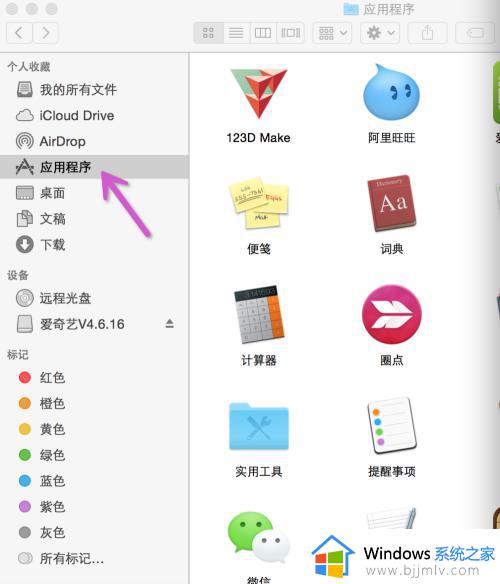
Task: Click the 个人收藏 section header
Action: coord(29,67)
